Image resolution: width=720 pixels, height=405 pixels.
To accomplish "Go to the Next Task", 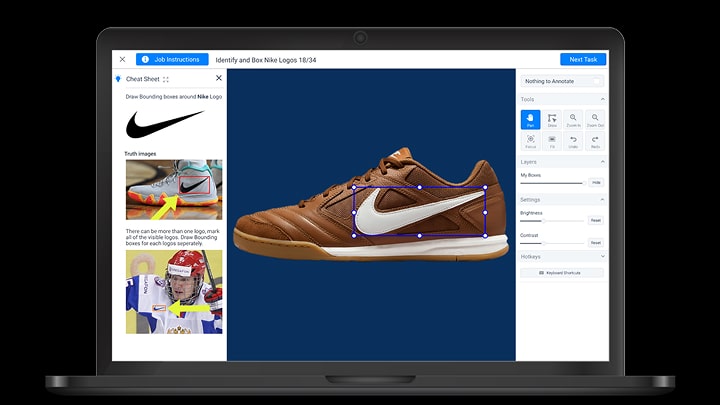I will tap(582, 60).
